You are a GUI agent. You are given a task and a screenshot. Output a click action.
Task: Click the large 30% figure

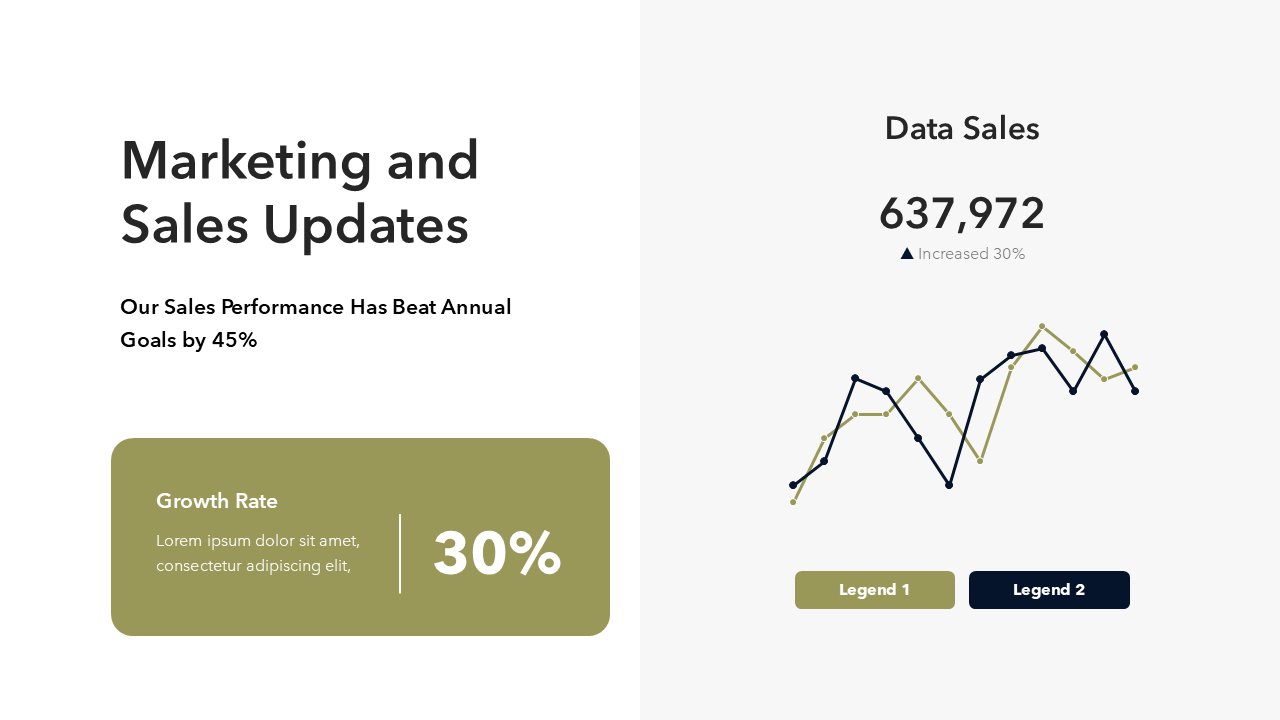[x=497, y=553]
